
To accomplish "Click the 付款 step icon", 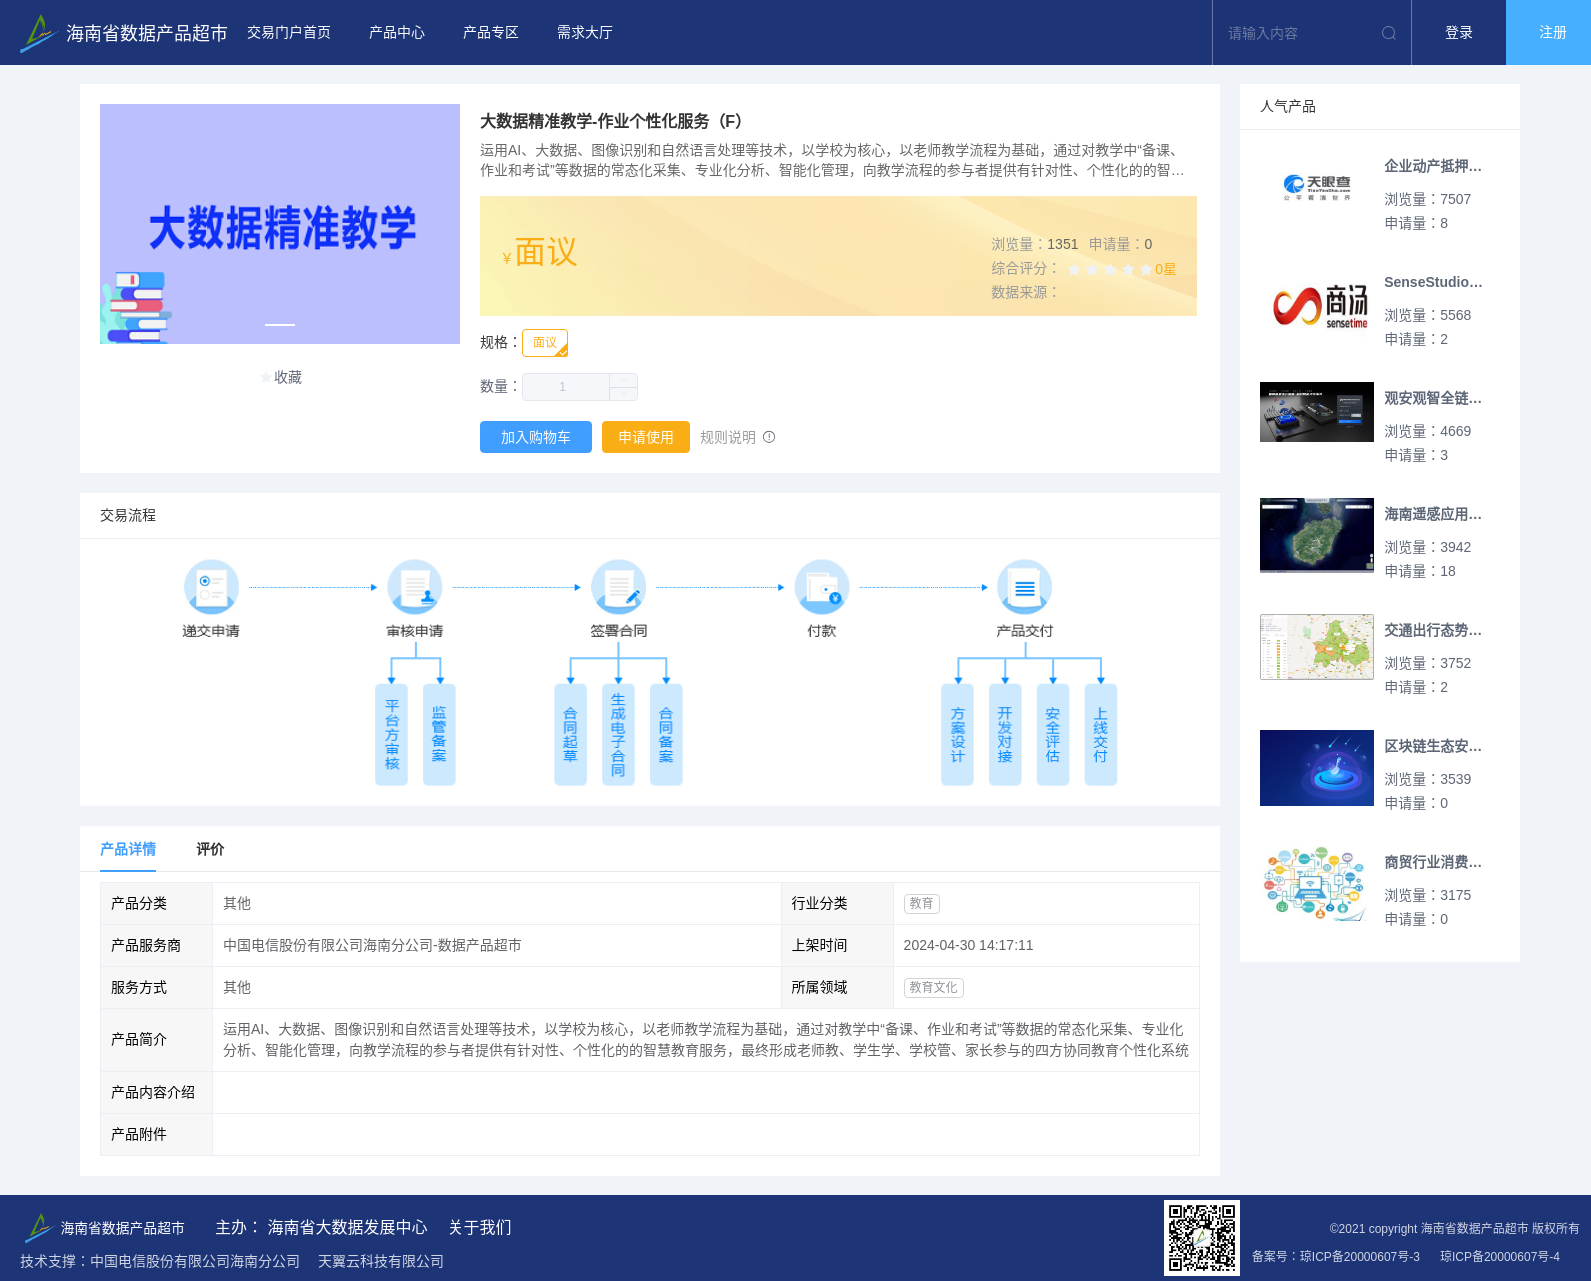I will coord(822,587).
